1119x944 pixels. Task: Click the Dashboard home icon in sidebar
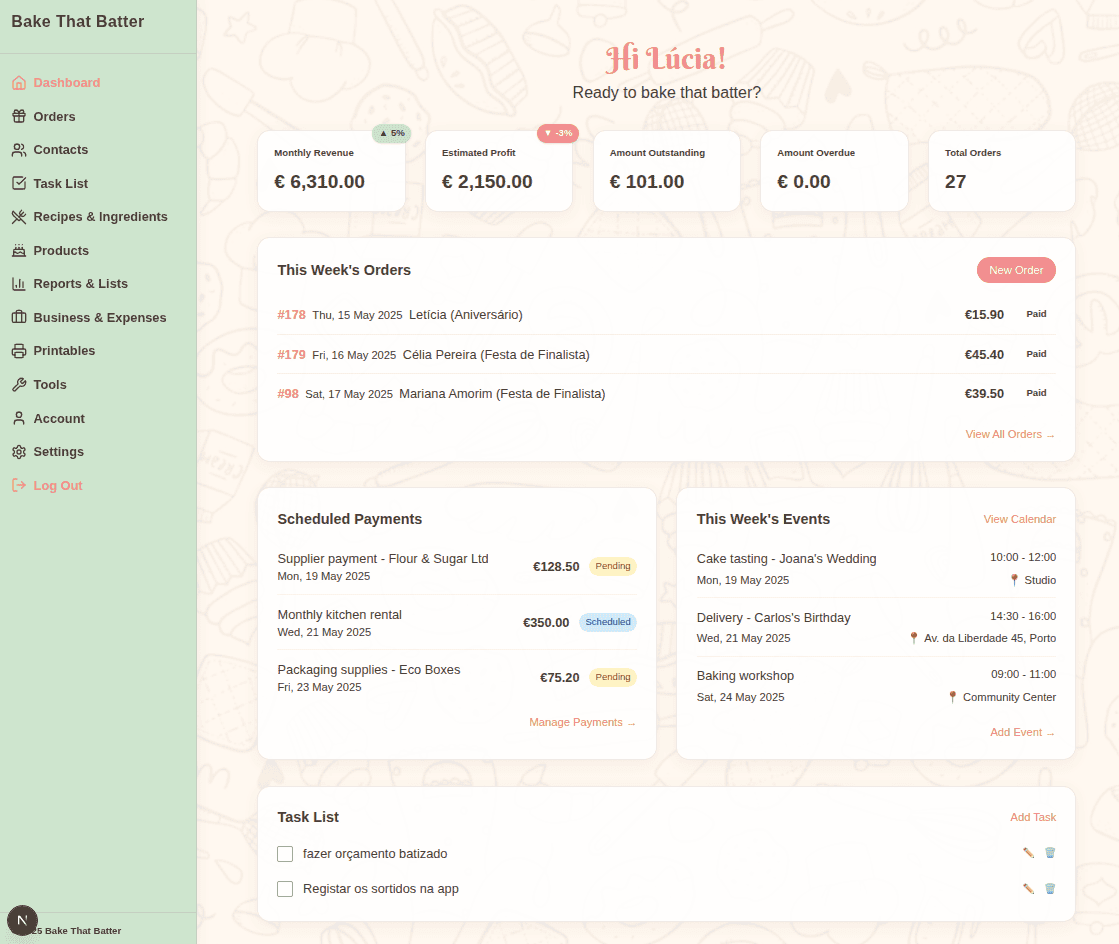19,83
